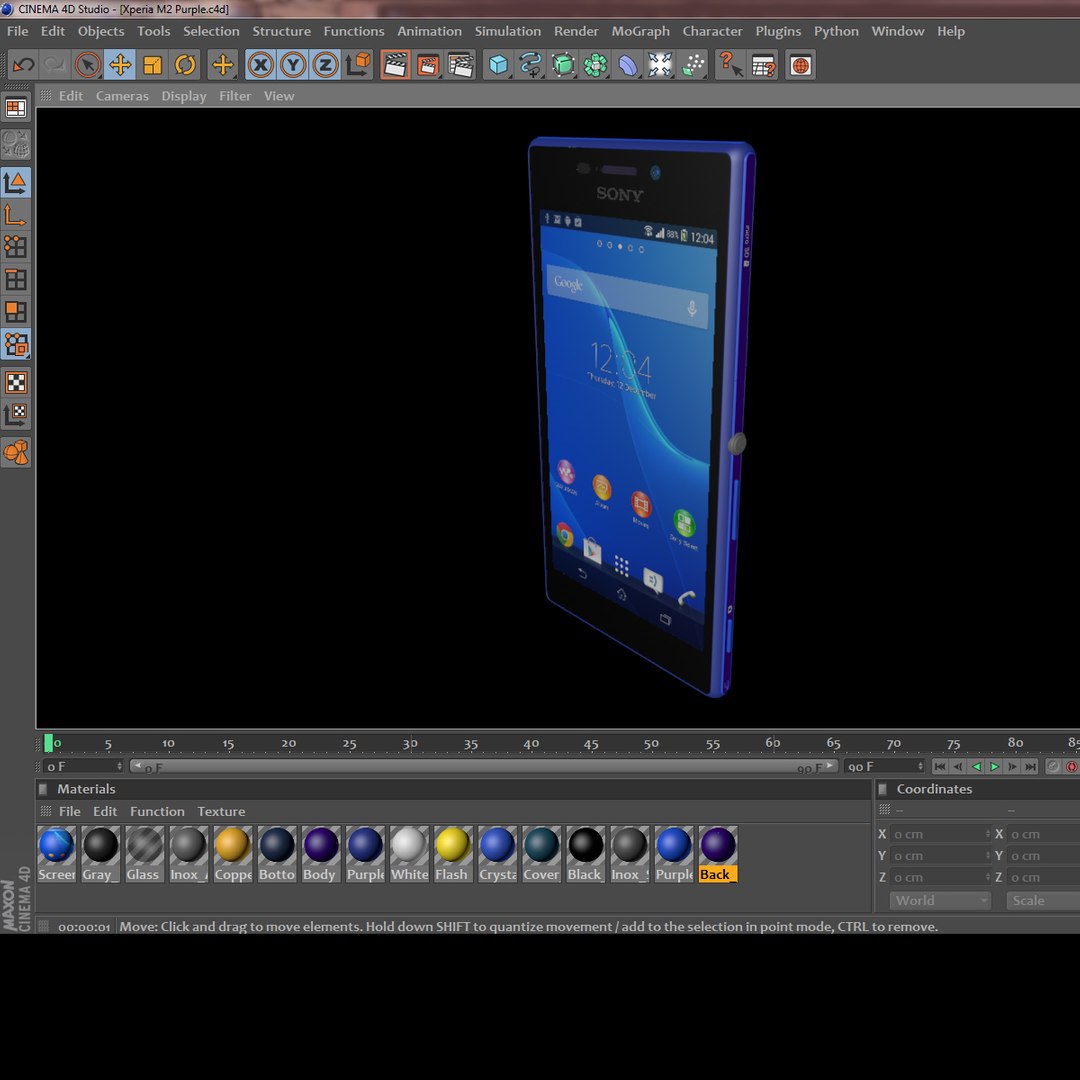Viewport: 1080px width, 1080px height.
Task: Go to start of animation
Action: pyautogui.click(x=939, y=767)
